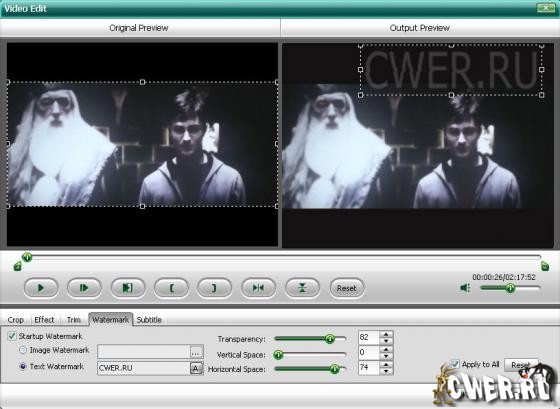Image resolution: width=560 pixels, height=409 pixels.
Task: Toggle the Startup Watermark checkbox
Action: [12, 336]
